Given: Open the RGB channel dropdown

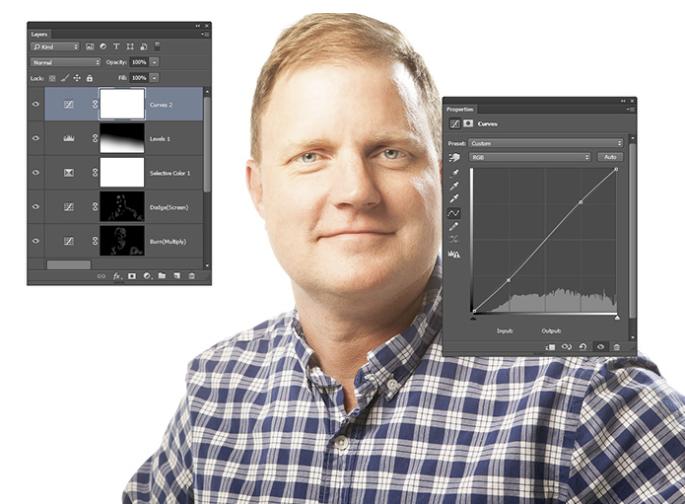Looking at the screenshot, I should tap(530, 157).
